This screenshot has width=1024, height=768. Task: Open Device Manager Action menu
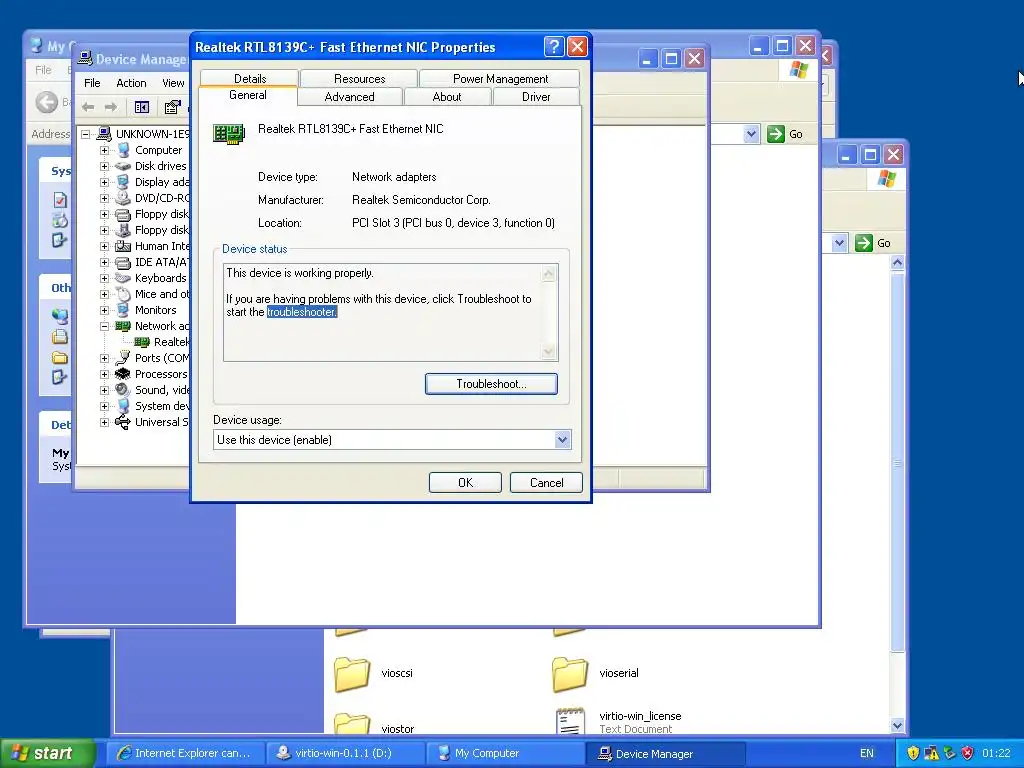[x=131, y=83]
